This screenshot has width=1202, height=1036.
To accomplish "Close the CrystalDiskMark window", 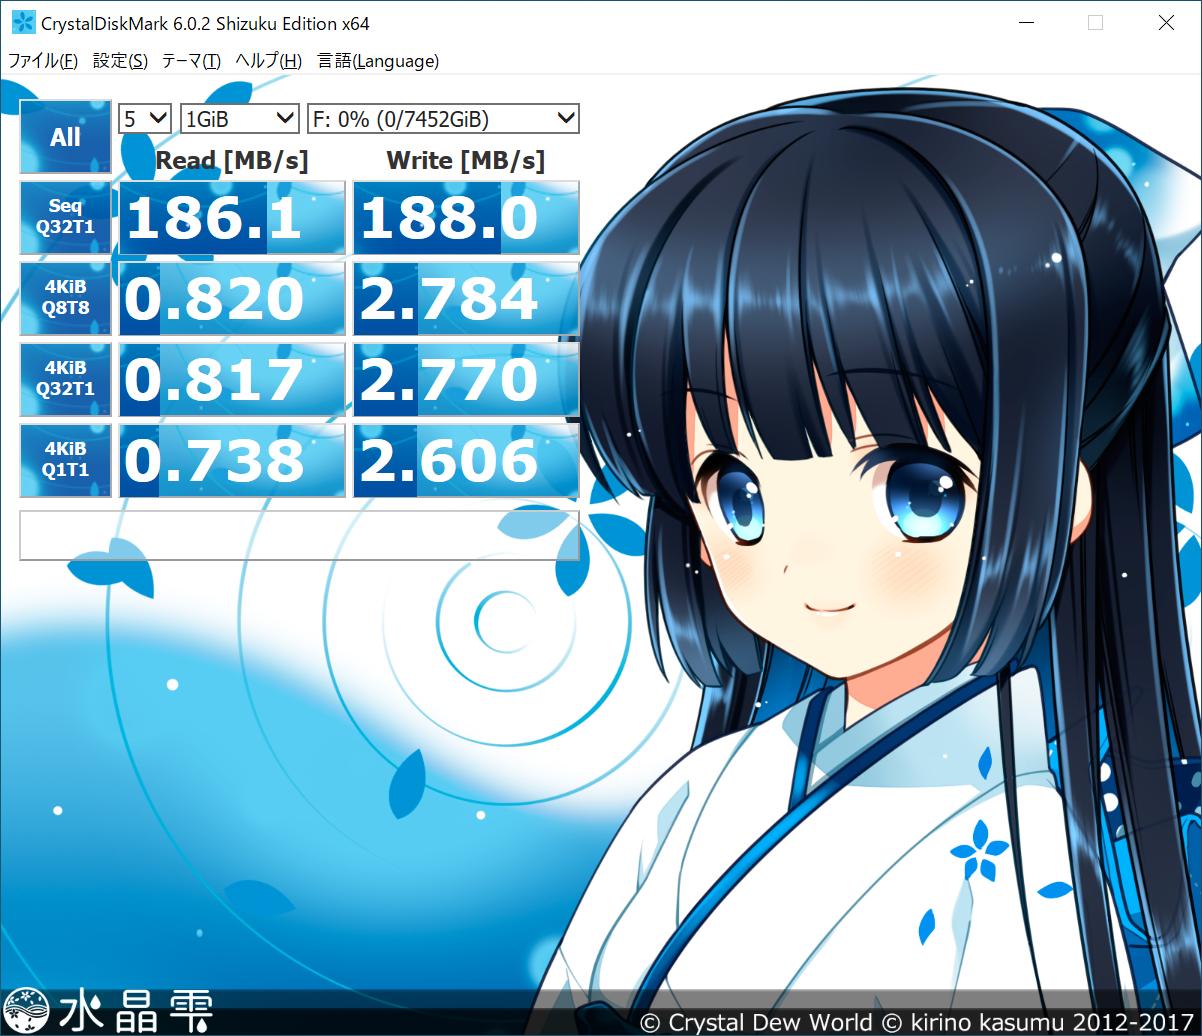I will pos(1166,22).
